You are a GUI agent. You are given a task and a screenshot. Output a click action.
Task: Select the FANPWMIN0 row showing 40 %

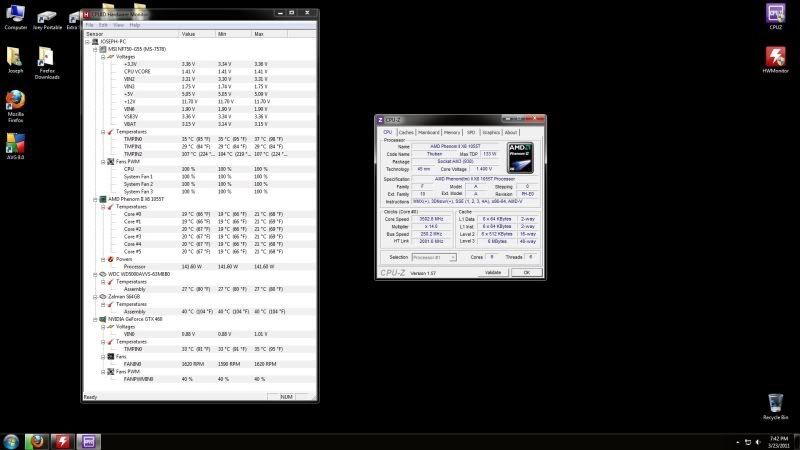[199, 379]
